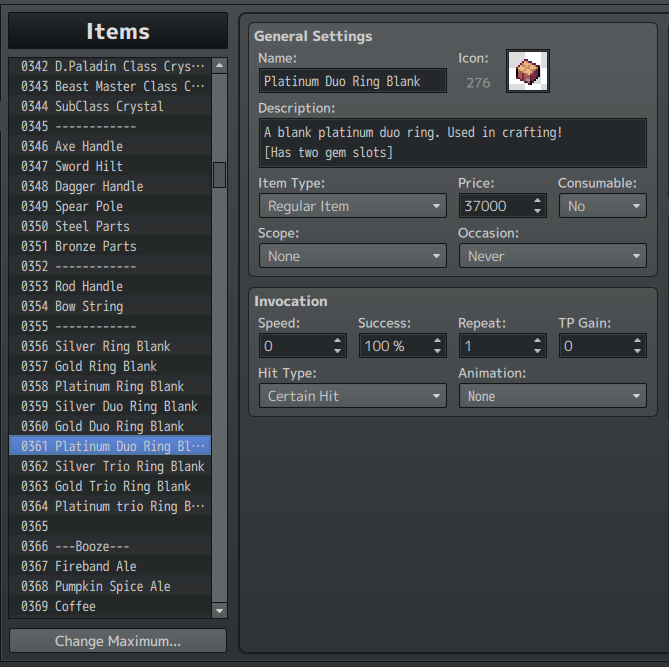
Task: Click the items list scrollbar thumb
Action: coord(219,175)
